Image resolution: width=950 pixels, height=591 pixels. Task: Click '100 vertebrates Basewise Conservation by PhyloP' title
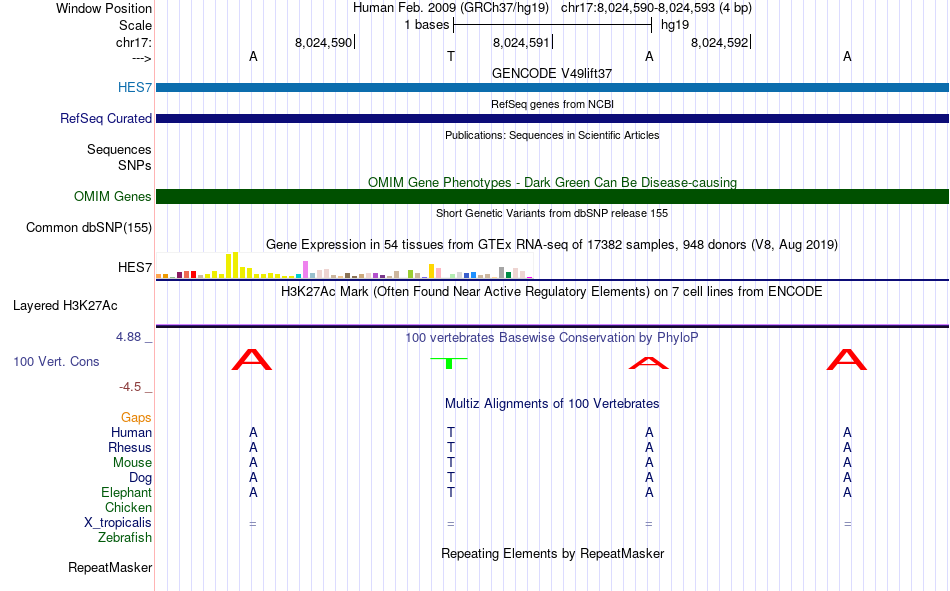(552, 338)
